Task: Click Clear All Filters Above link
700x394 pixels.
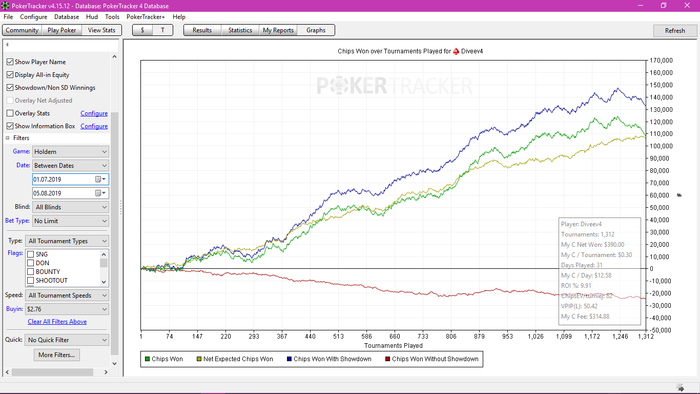Action: (x=57, y=322)
